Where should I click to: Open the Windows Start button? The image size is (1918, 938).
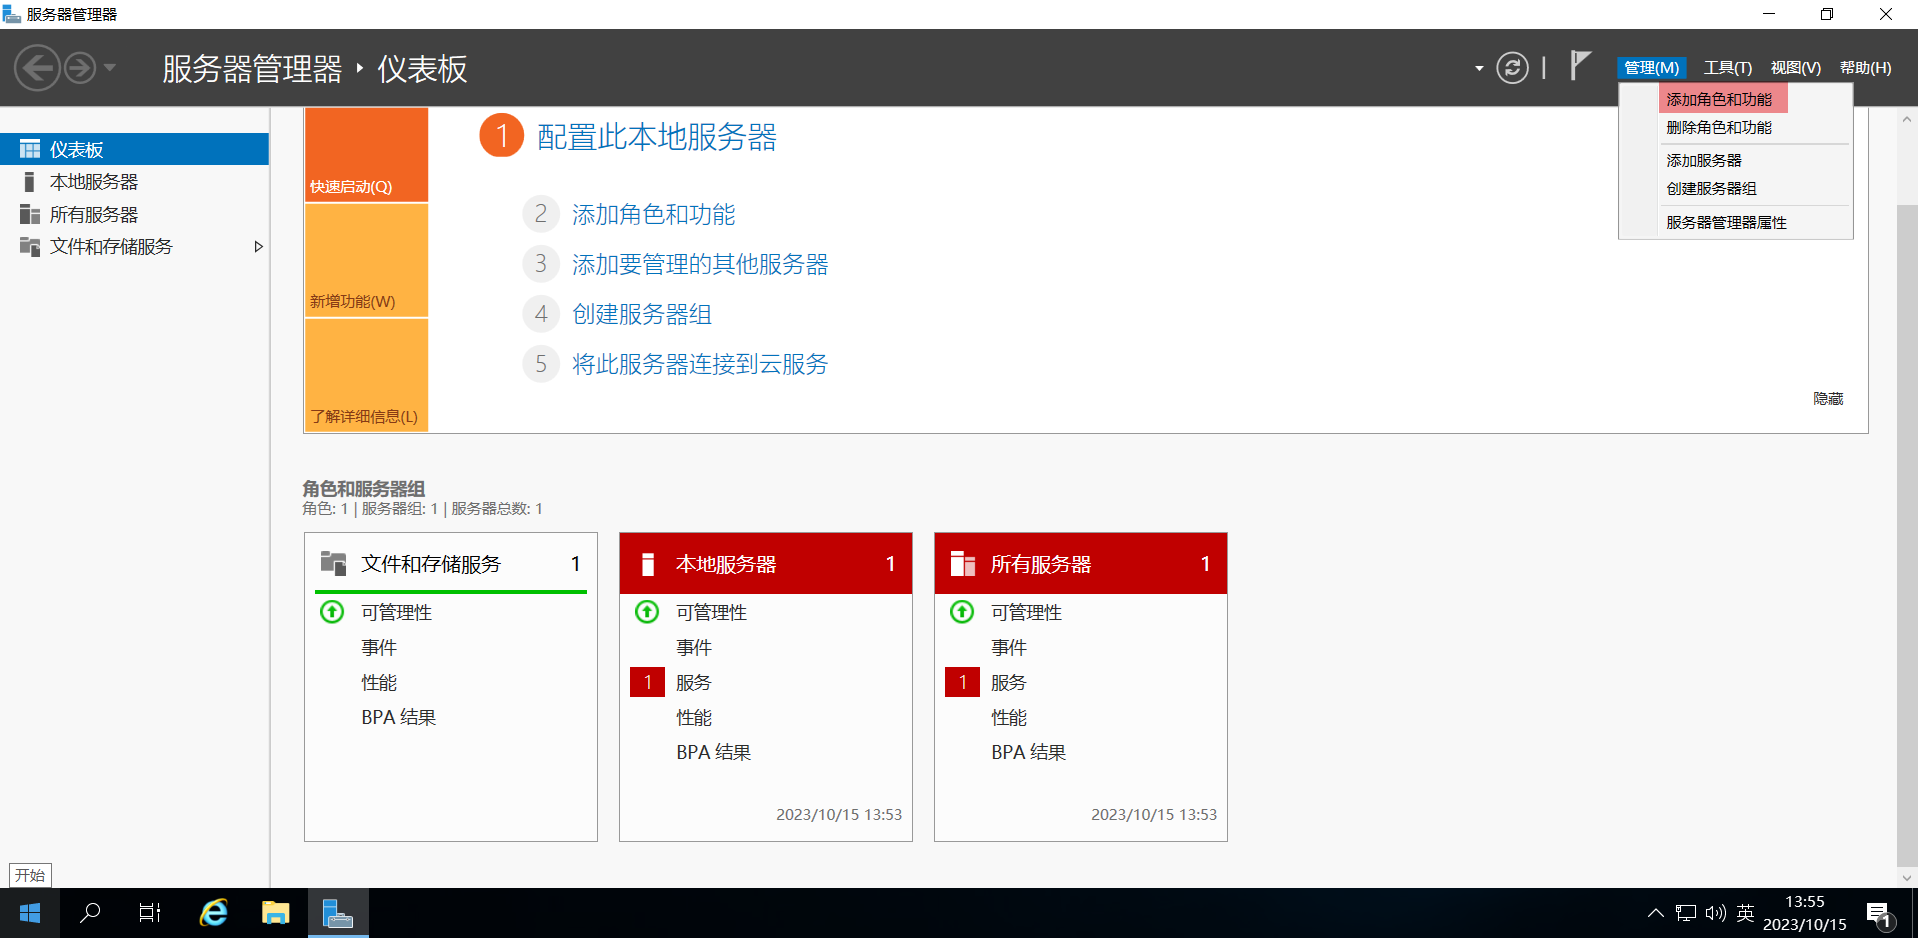point(30,913)
